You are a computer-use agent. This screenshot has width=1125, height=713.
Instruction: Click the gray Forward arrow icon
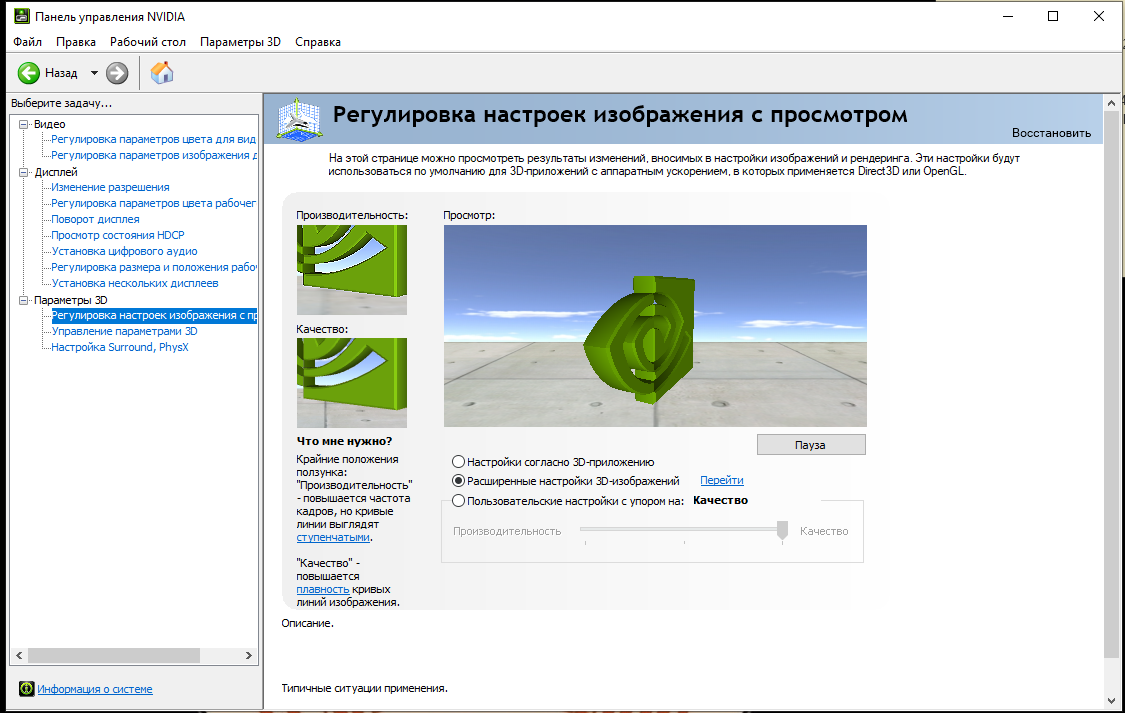117,72
